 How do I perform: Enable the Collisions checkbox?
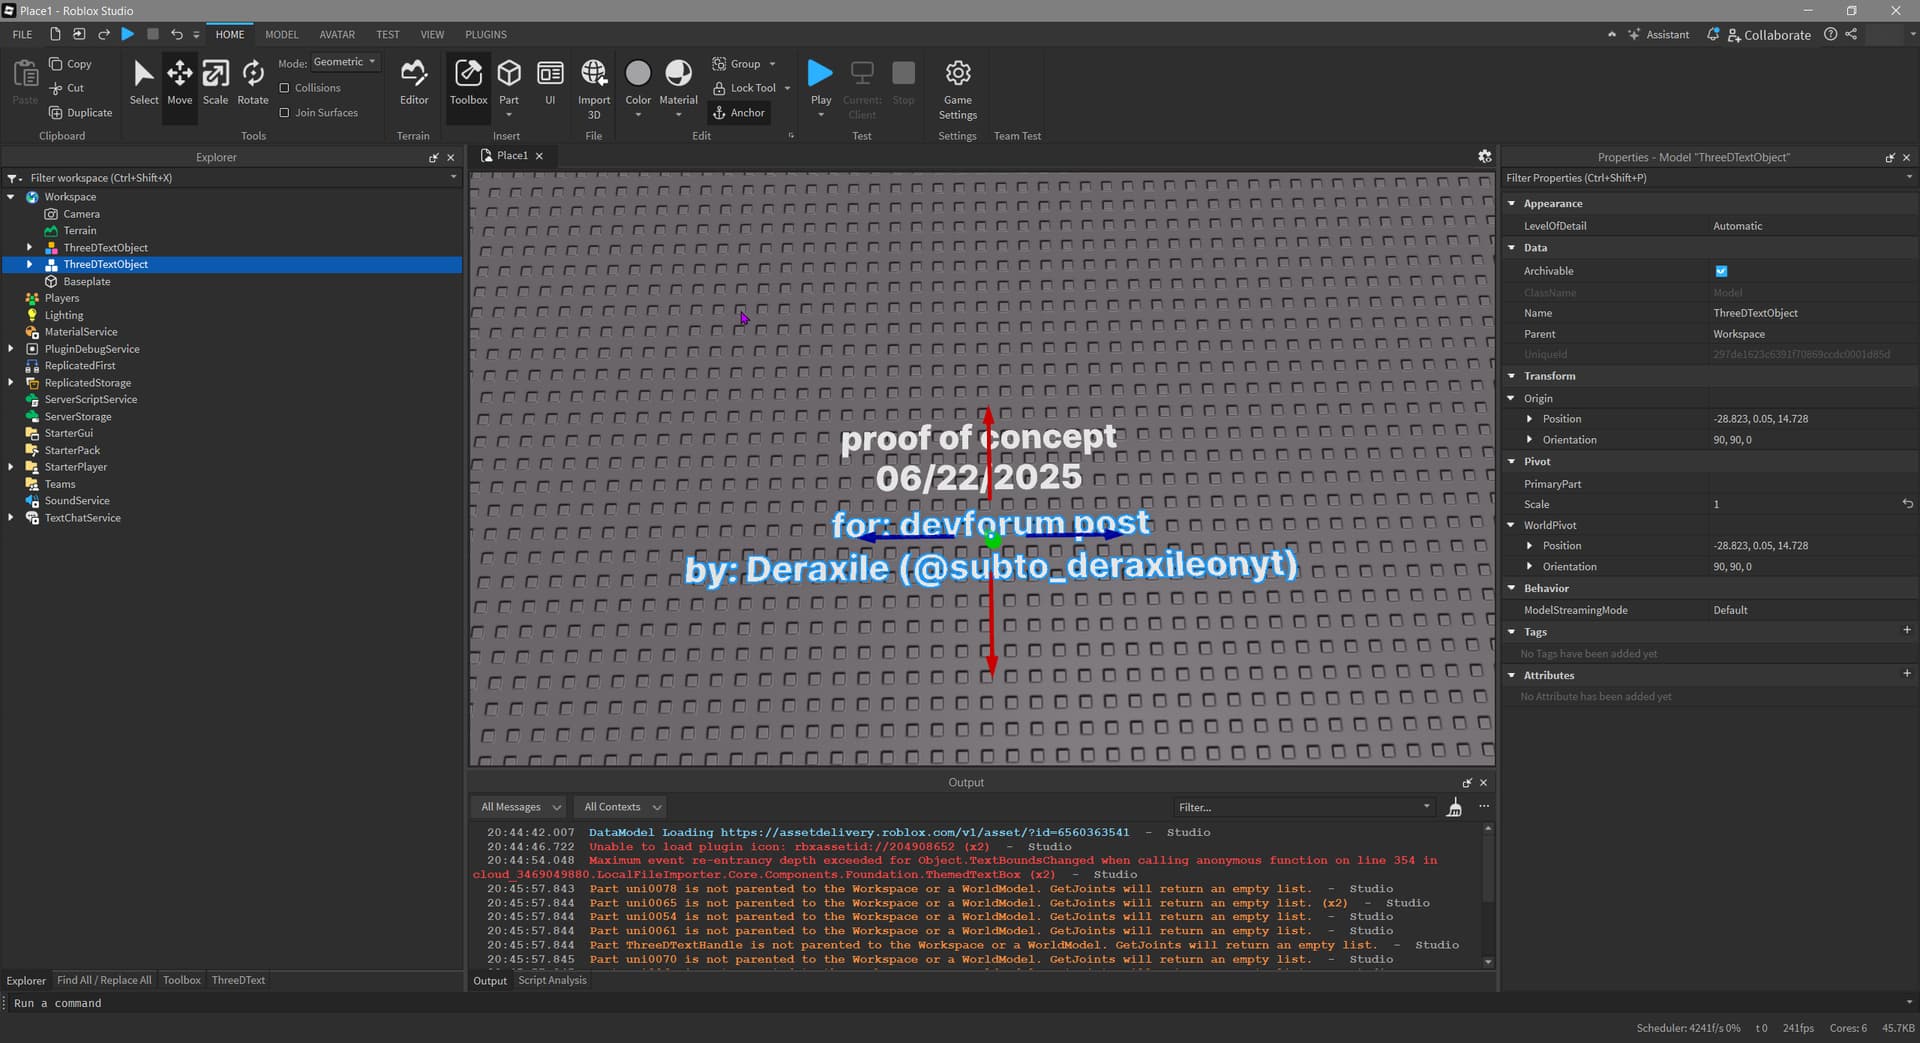tap(285, 88)
